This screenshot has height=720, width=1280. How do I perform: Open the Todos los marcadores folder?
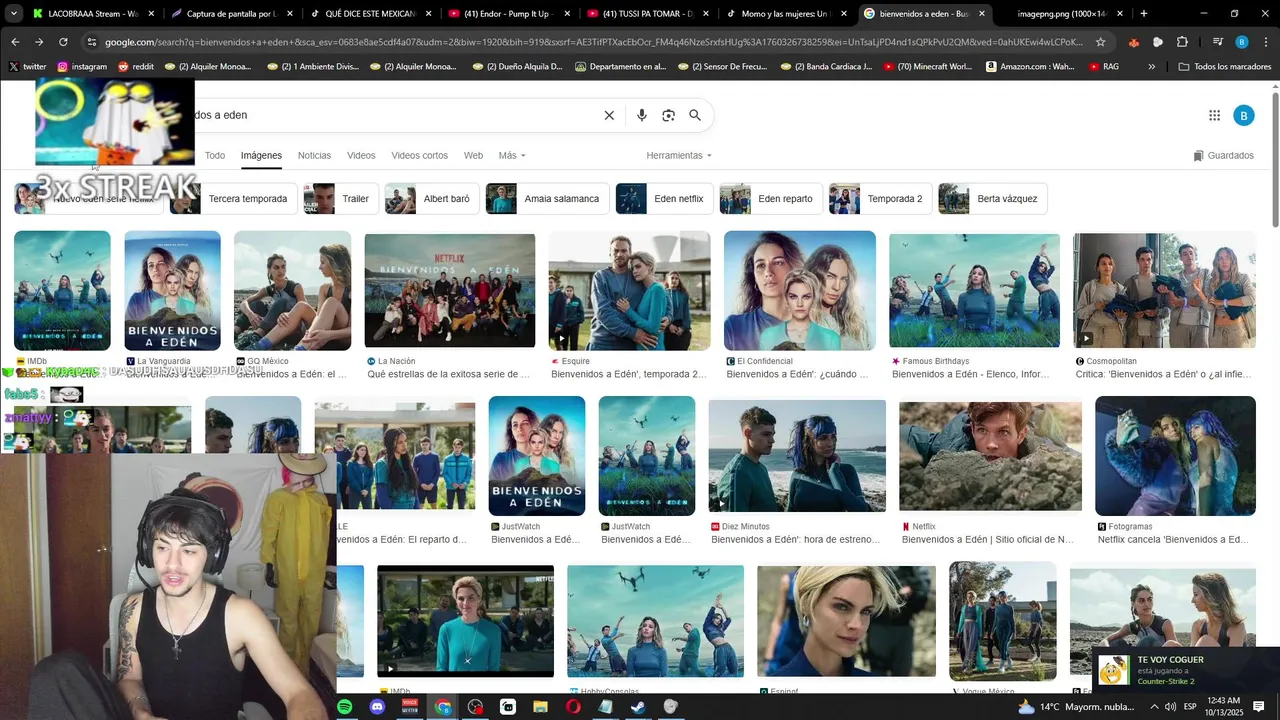tap(1224, 66)
